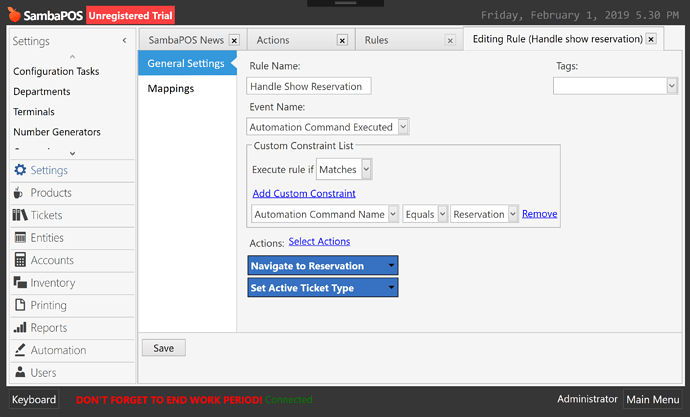Click Add Custom Constraint link
The height and width of the screenshot is (417, 690).
304,193
